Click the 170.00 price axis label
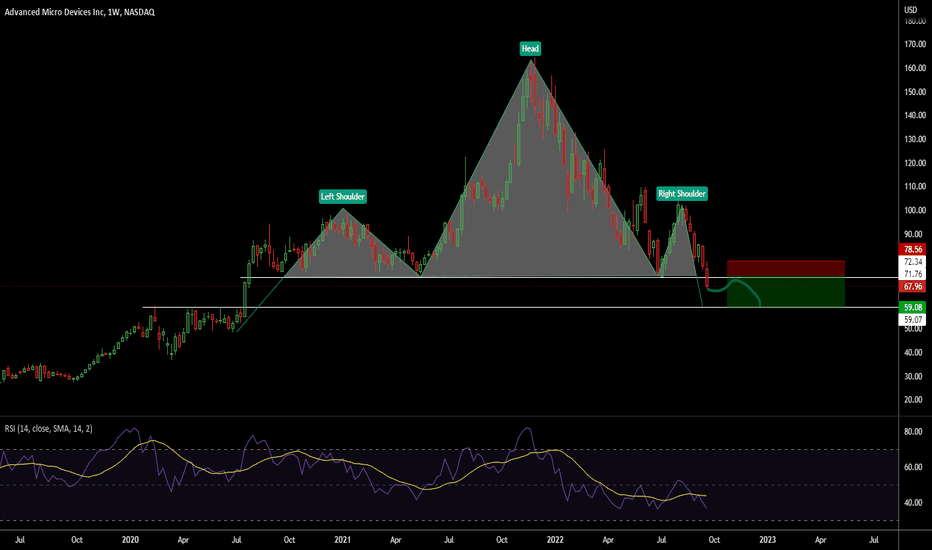This screenshot has height=550, width=932. point(915,44)
